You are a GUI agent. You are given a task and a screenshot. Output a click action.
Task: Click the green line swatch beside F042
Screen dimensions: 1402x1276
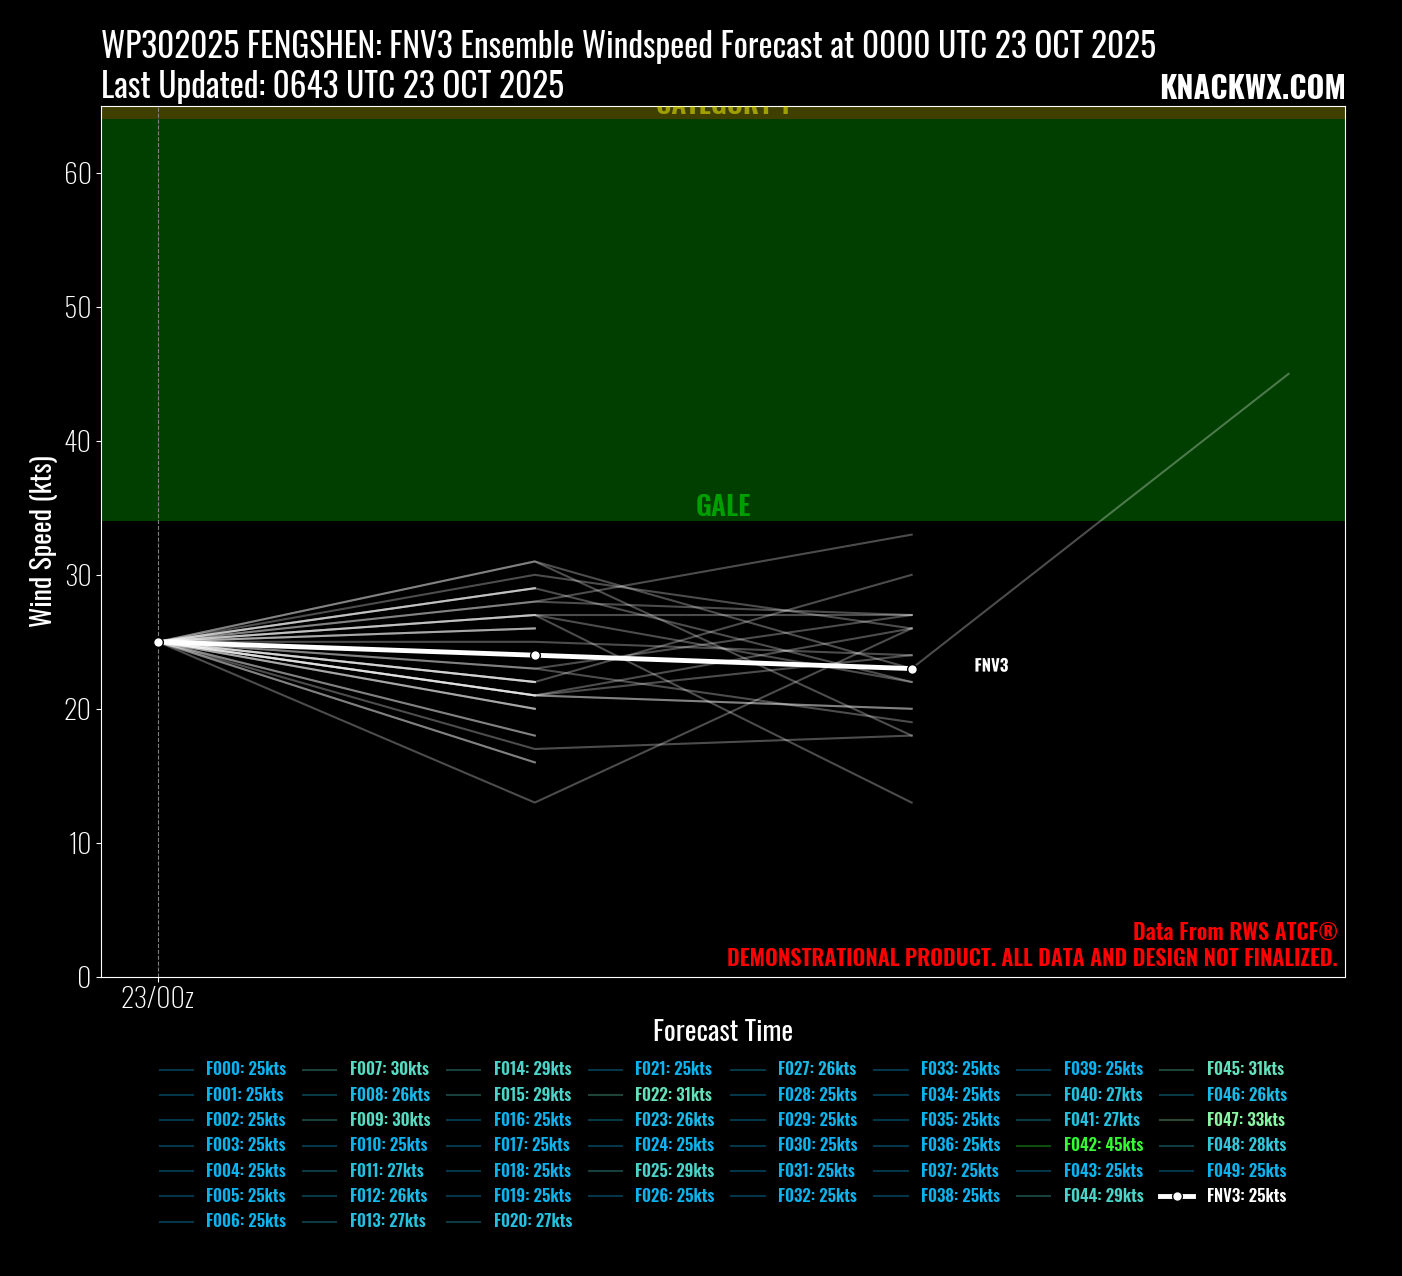click(1034, 1145)
